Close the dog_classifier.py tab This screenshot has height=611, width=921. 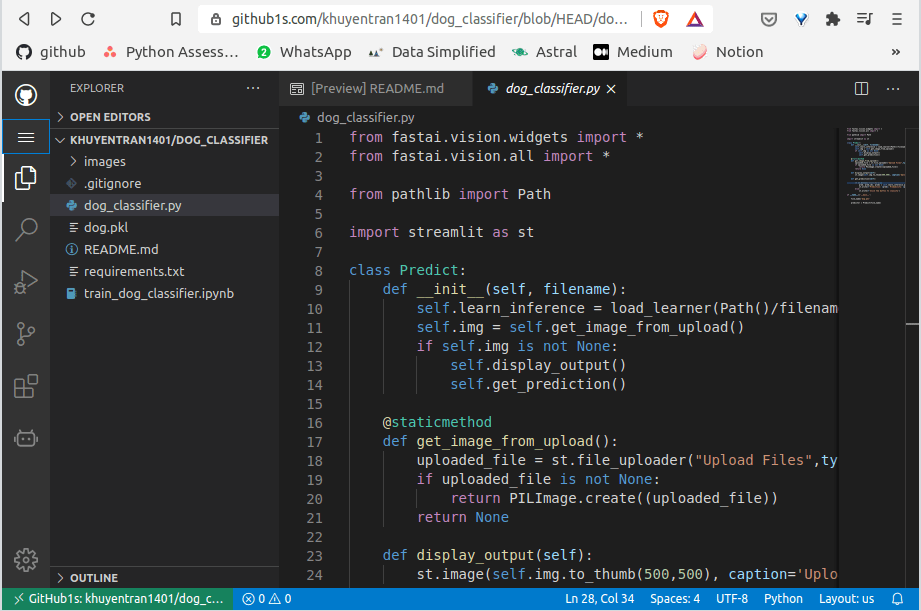pyautogui.click(x=611, y=89)
